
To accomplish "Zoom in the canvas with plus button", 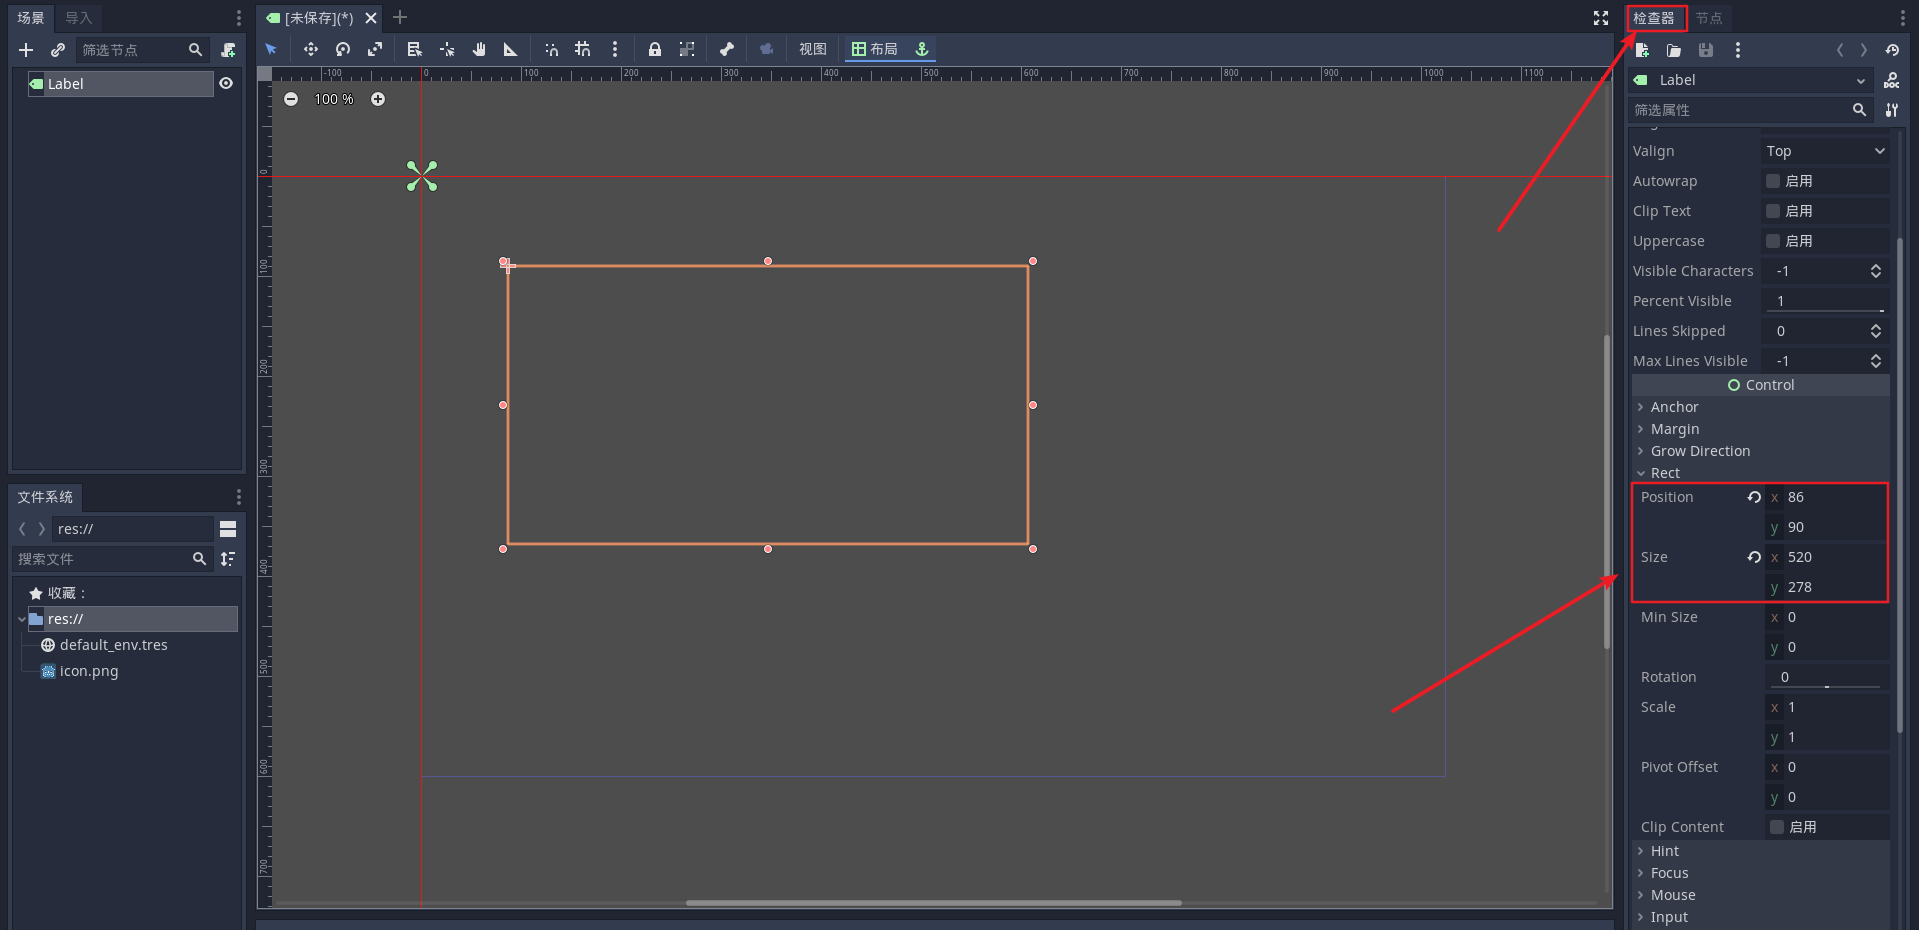I will (378, 99).
